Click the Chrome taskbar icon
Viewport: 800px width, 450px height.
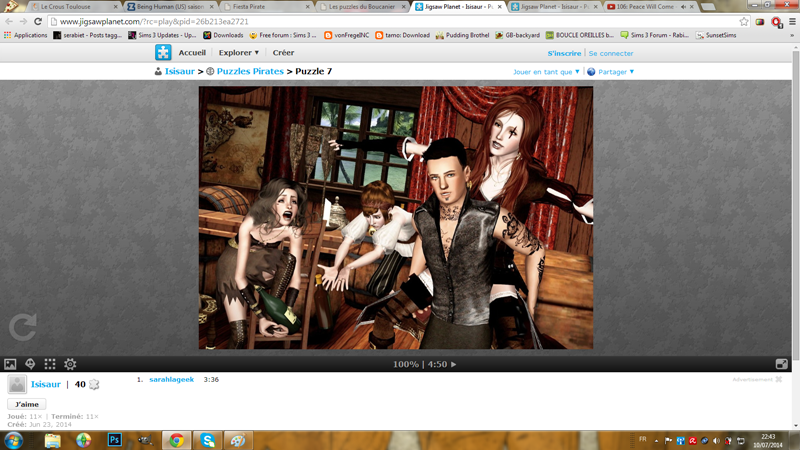tap(177, 440)
